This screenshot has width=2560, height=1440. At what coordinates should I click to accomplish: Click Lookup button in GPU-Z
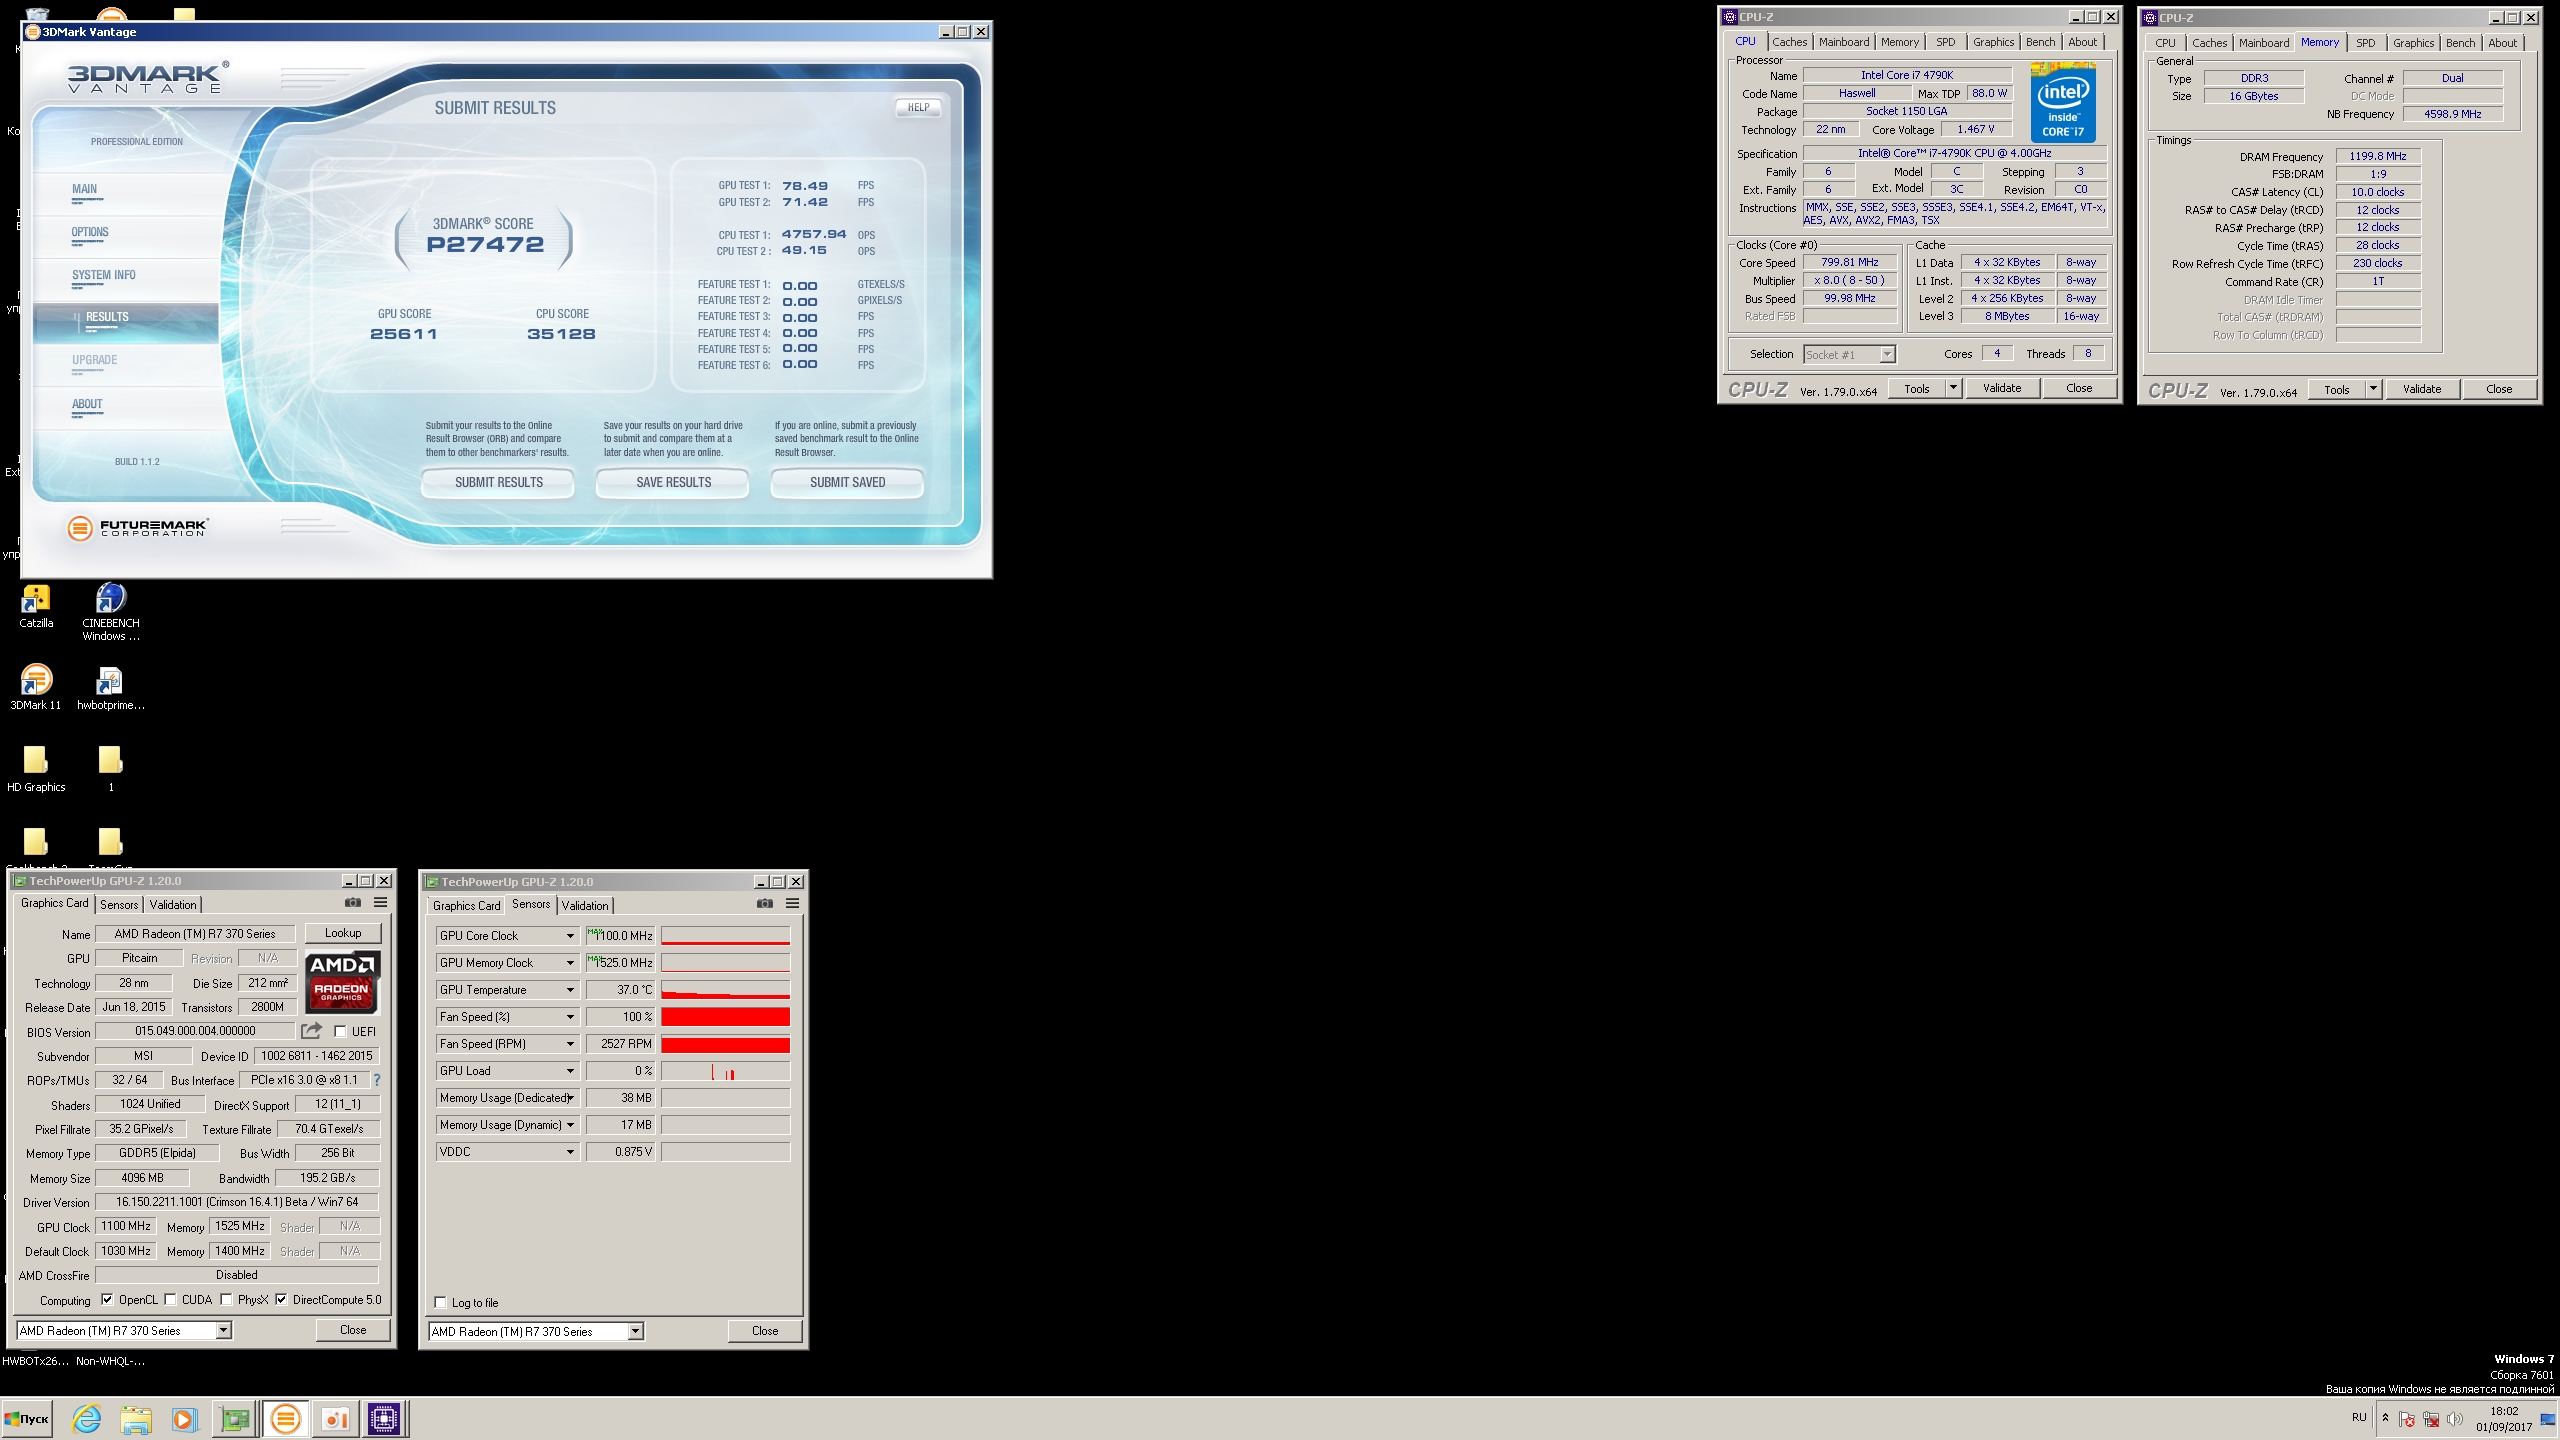[x=343, y=933]
